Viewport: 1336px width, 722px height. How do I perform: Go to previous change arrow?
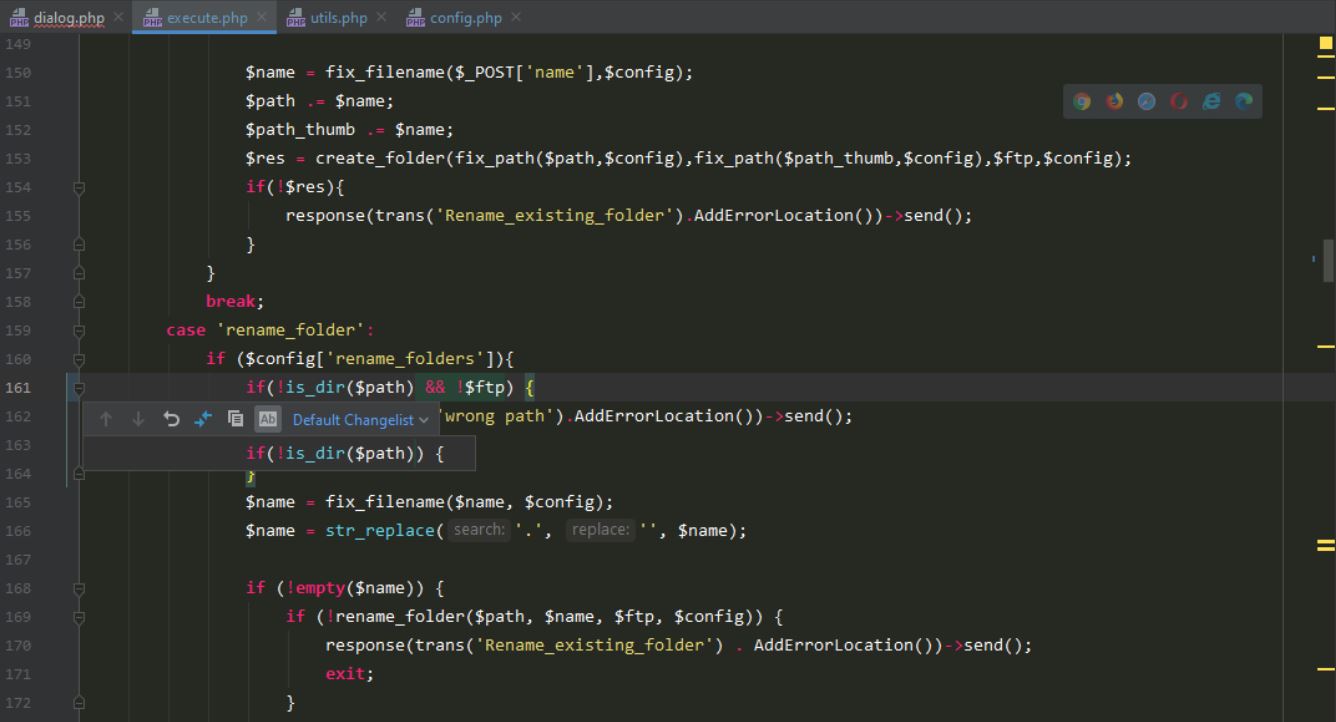click(106, 420)
